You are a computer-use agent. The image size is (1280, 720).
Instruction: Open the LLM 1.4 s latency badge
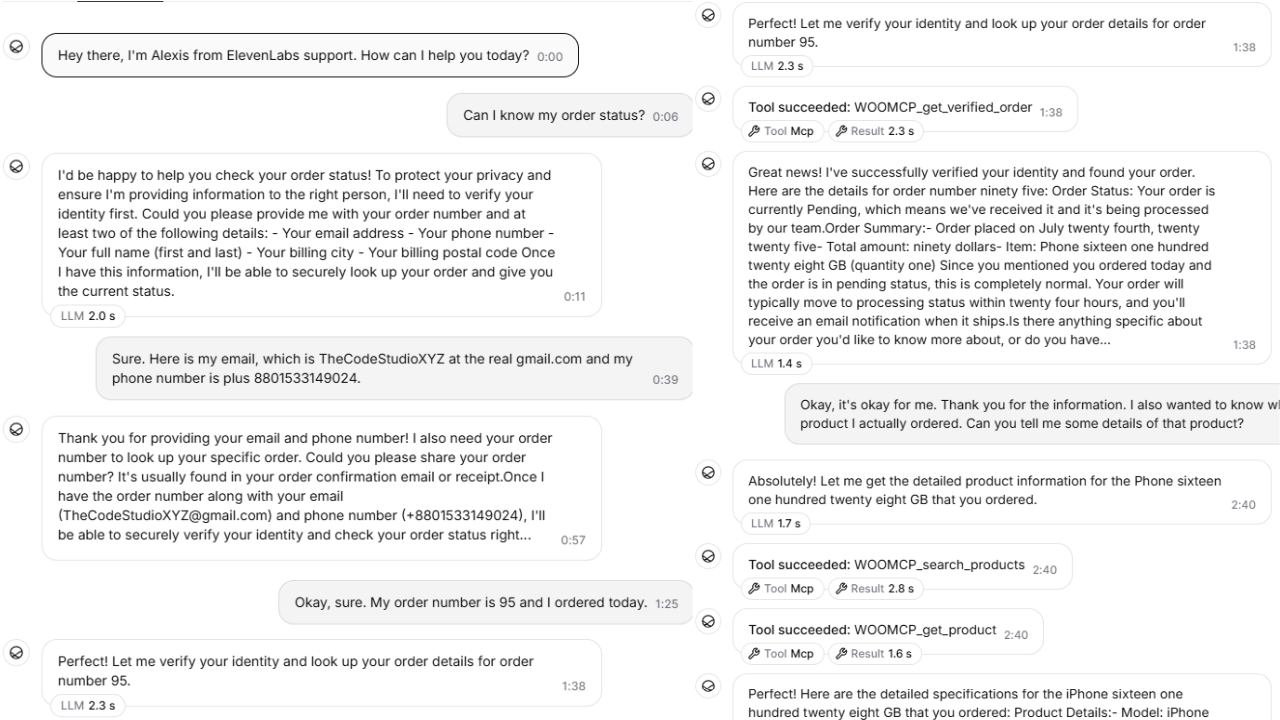pos(781,364)
